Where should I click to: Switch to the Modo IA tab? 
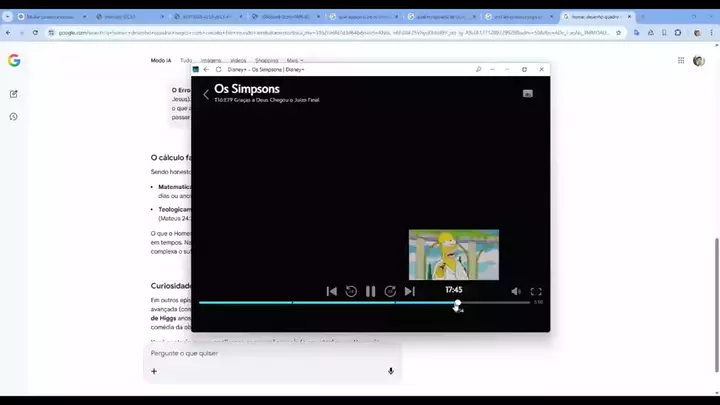click(x=161, y=60)
